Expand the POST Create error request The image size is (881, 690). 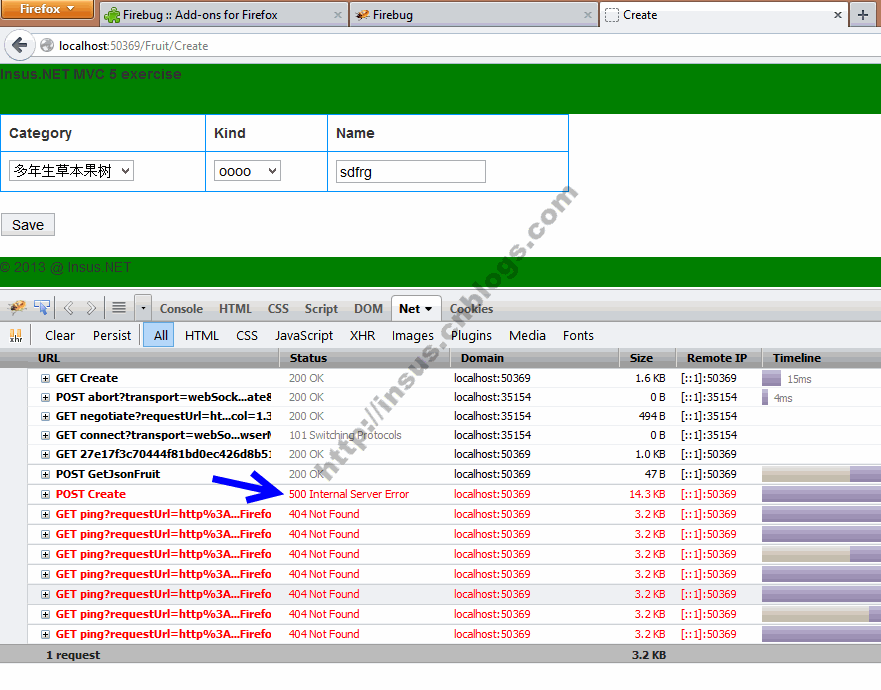point(46,494)
